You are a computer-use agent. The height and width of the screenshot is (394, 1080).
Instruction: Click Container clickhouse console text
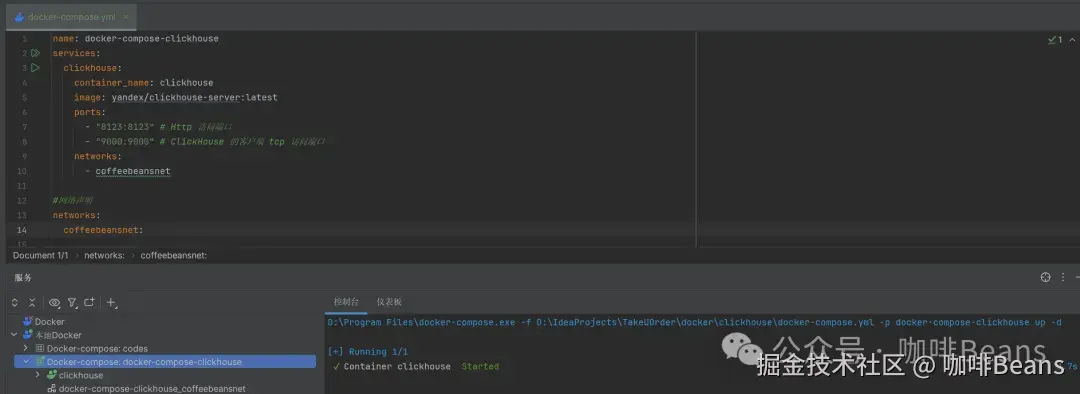(397, 366)
